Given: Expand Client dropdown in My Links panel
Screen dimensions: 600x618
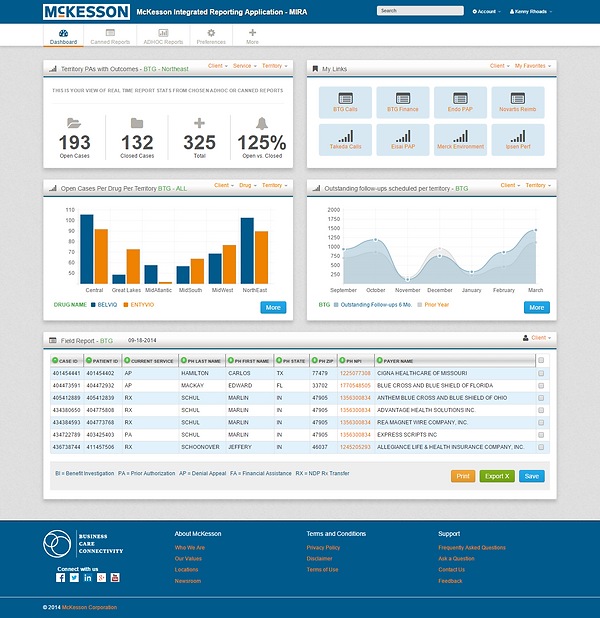Looking at the screenshot, I should pos(500,66).
